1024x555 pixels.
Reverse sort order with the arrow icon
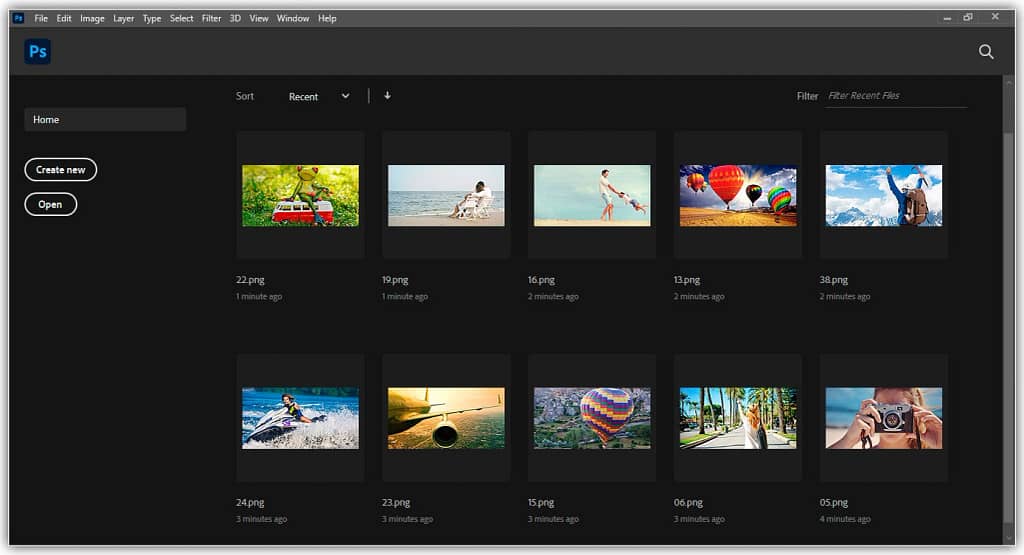pos(387,96)
